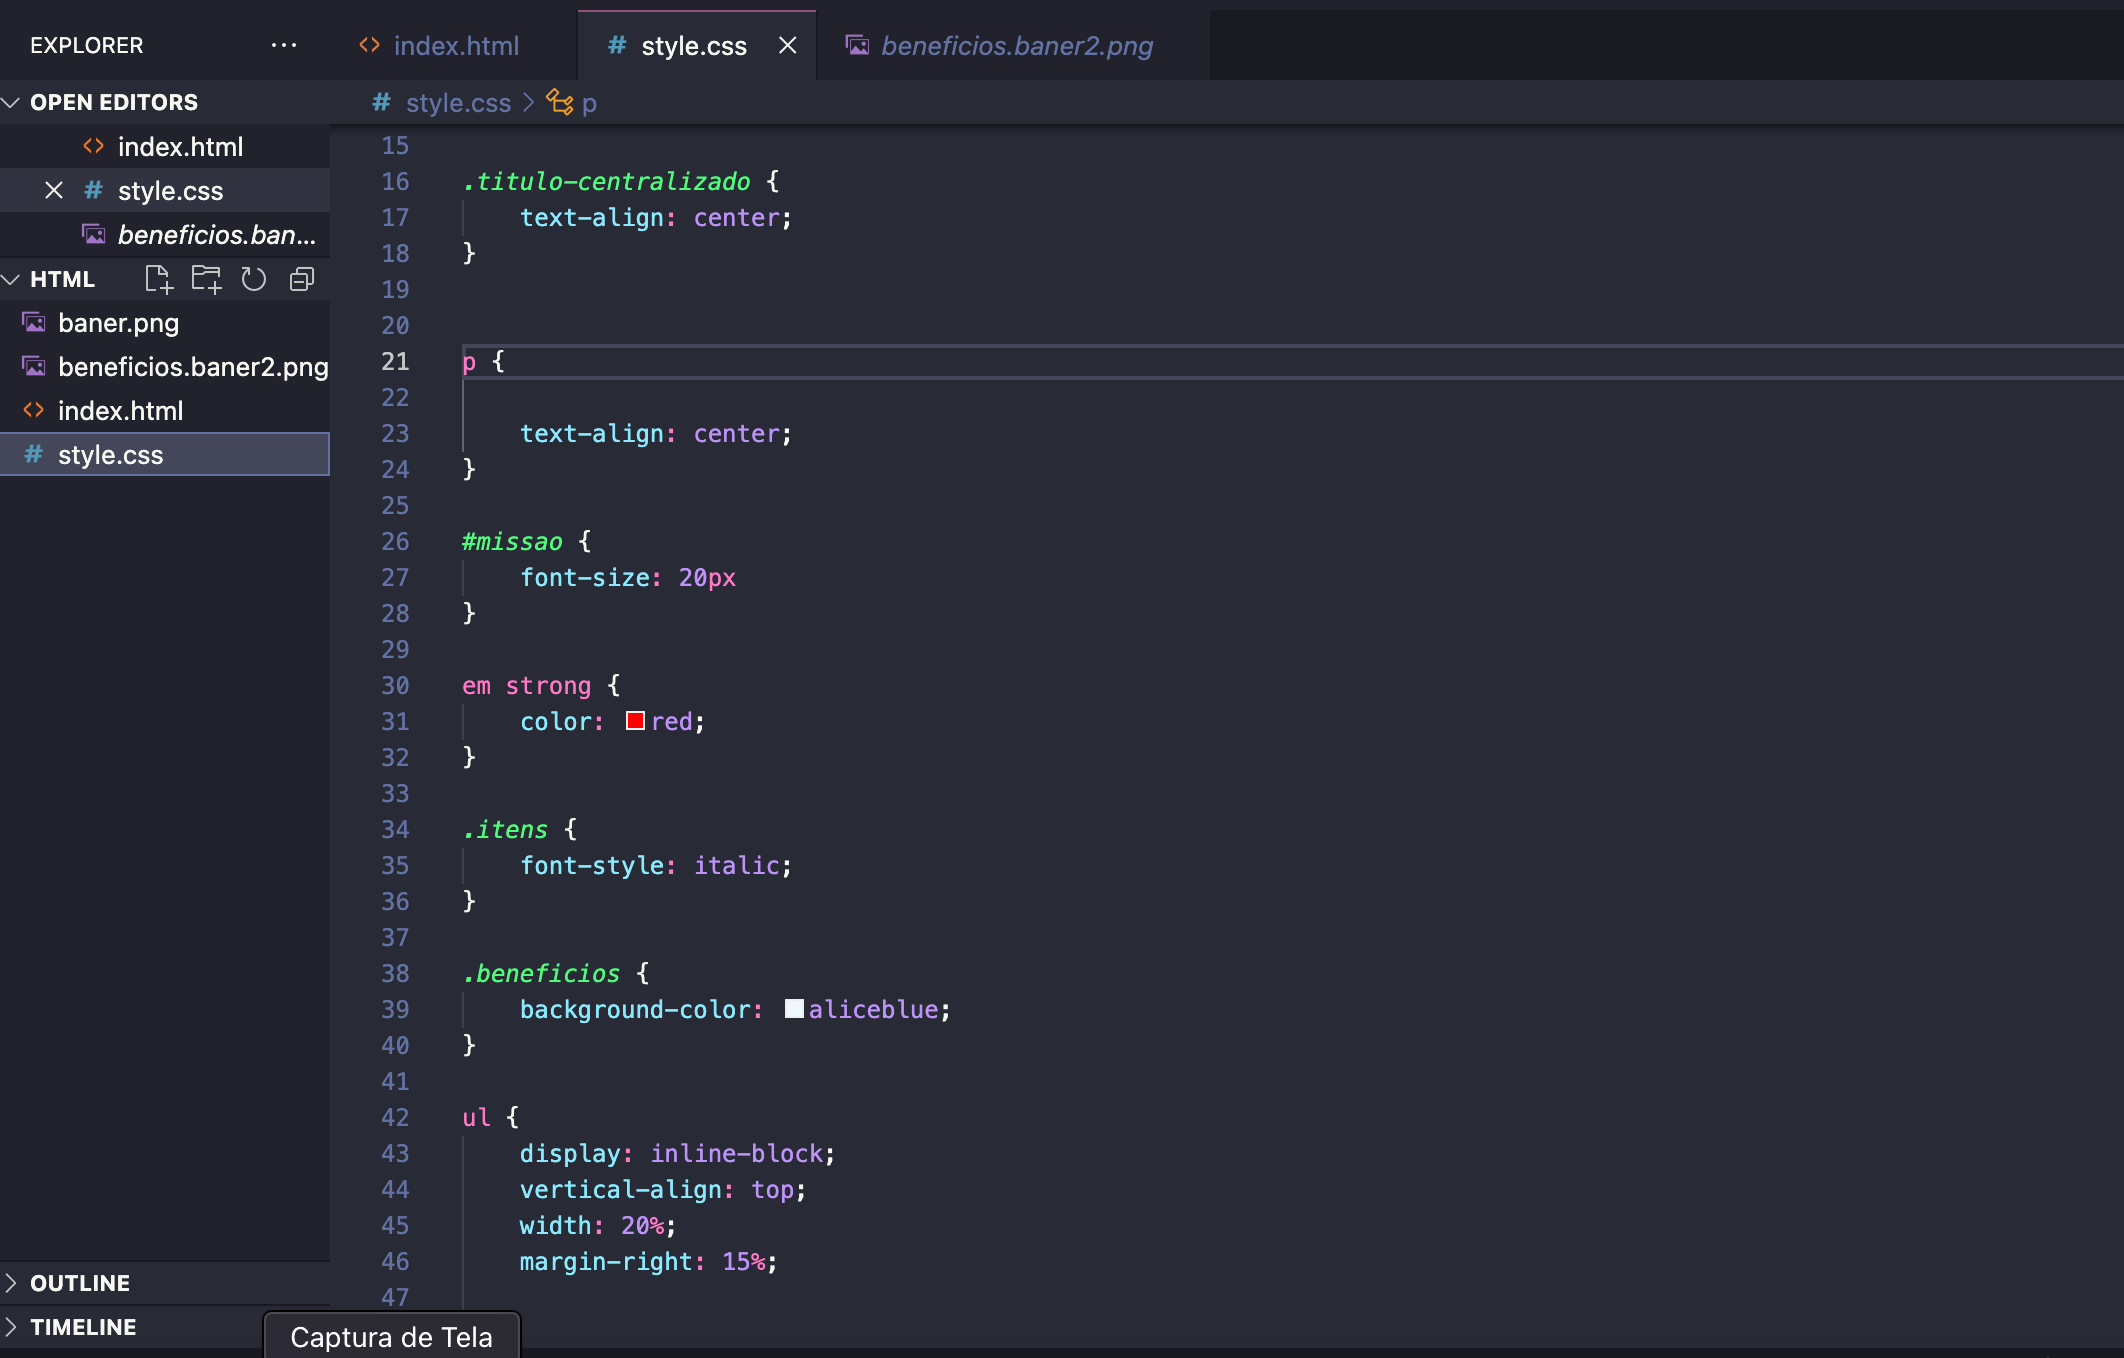The width and height of the screenshot is (2124, 1358).
Task: Click the 'ul' selector on line 42
Action: (476, 1117)
